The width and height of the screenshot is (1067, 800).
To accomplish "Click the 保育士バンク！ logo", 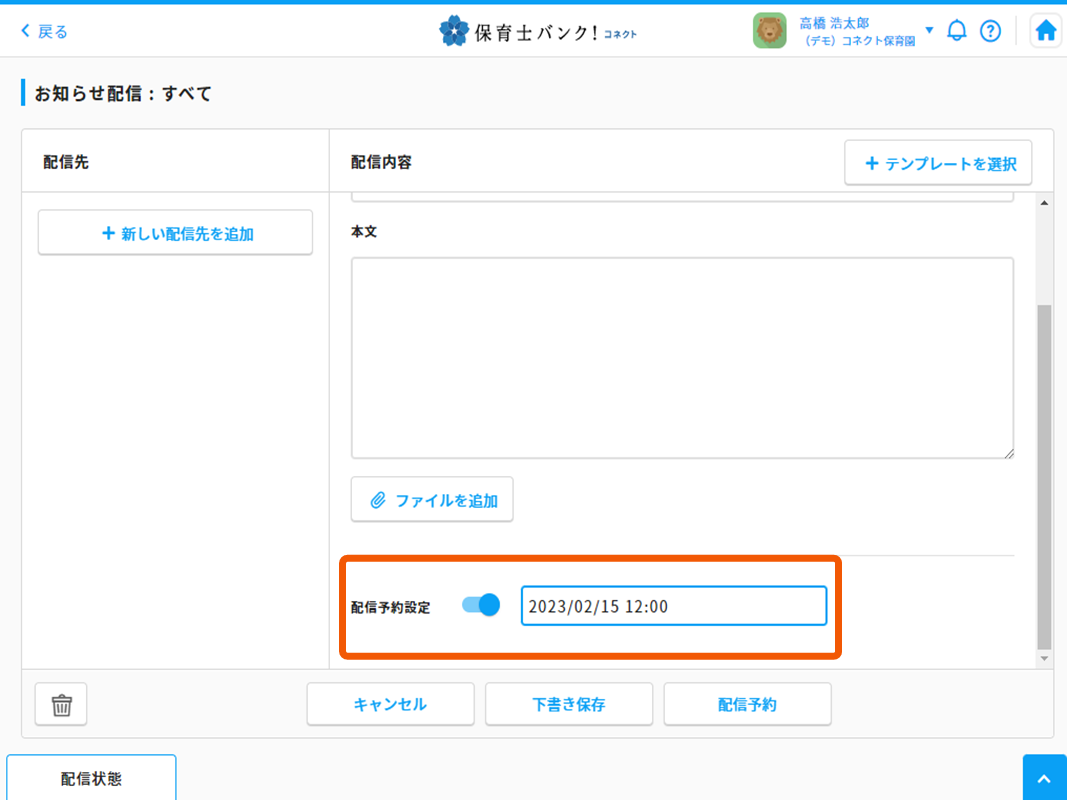I will pos(537,31).
